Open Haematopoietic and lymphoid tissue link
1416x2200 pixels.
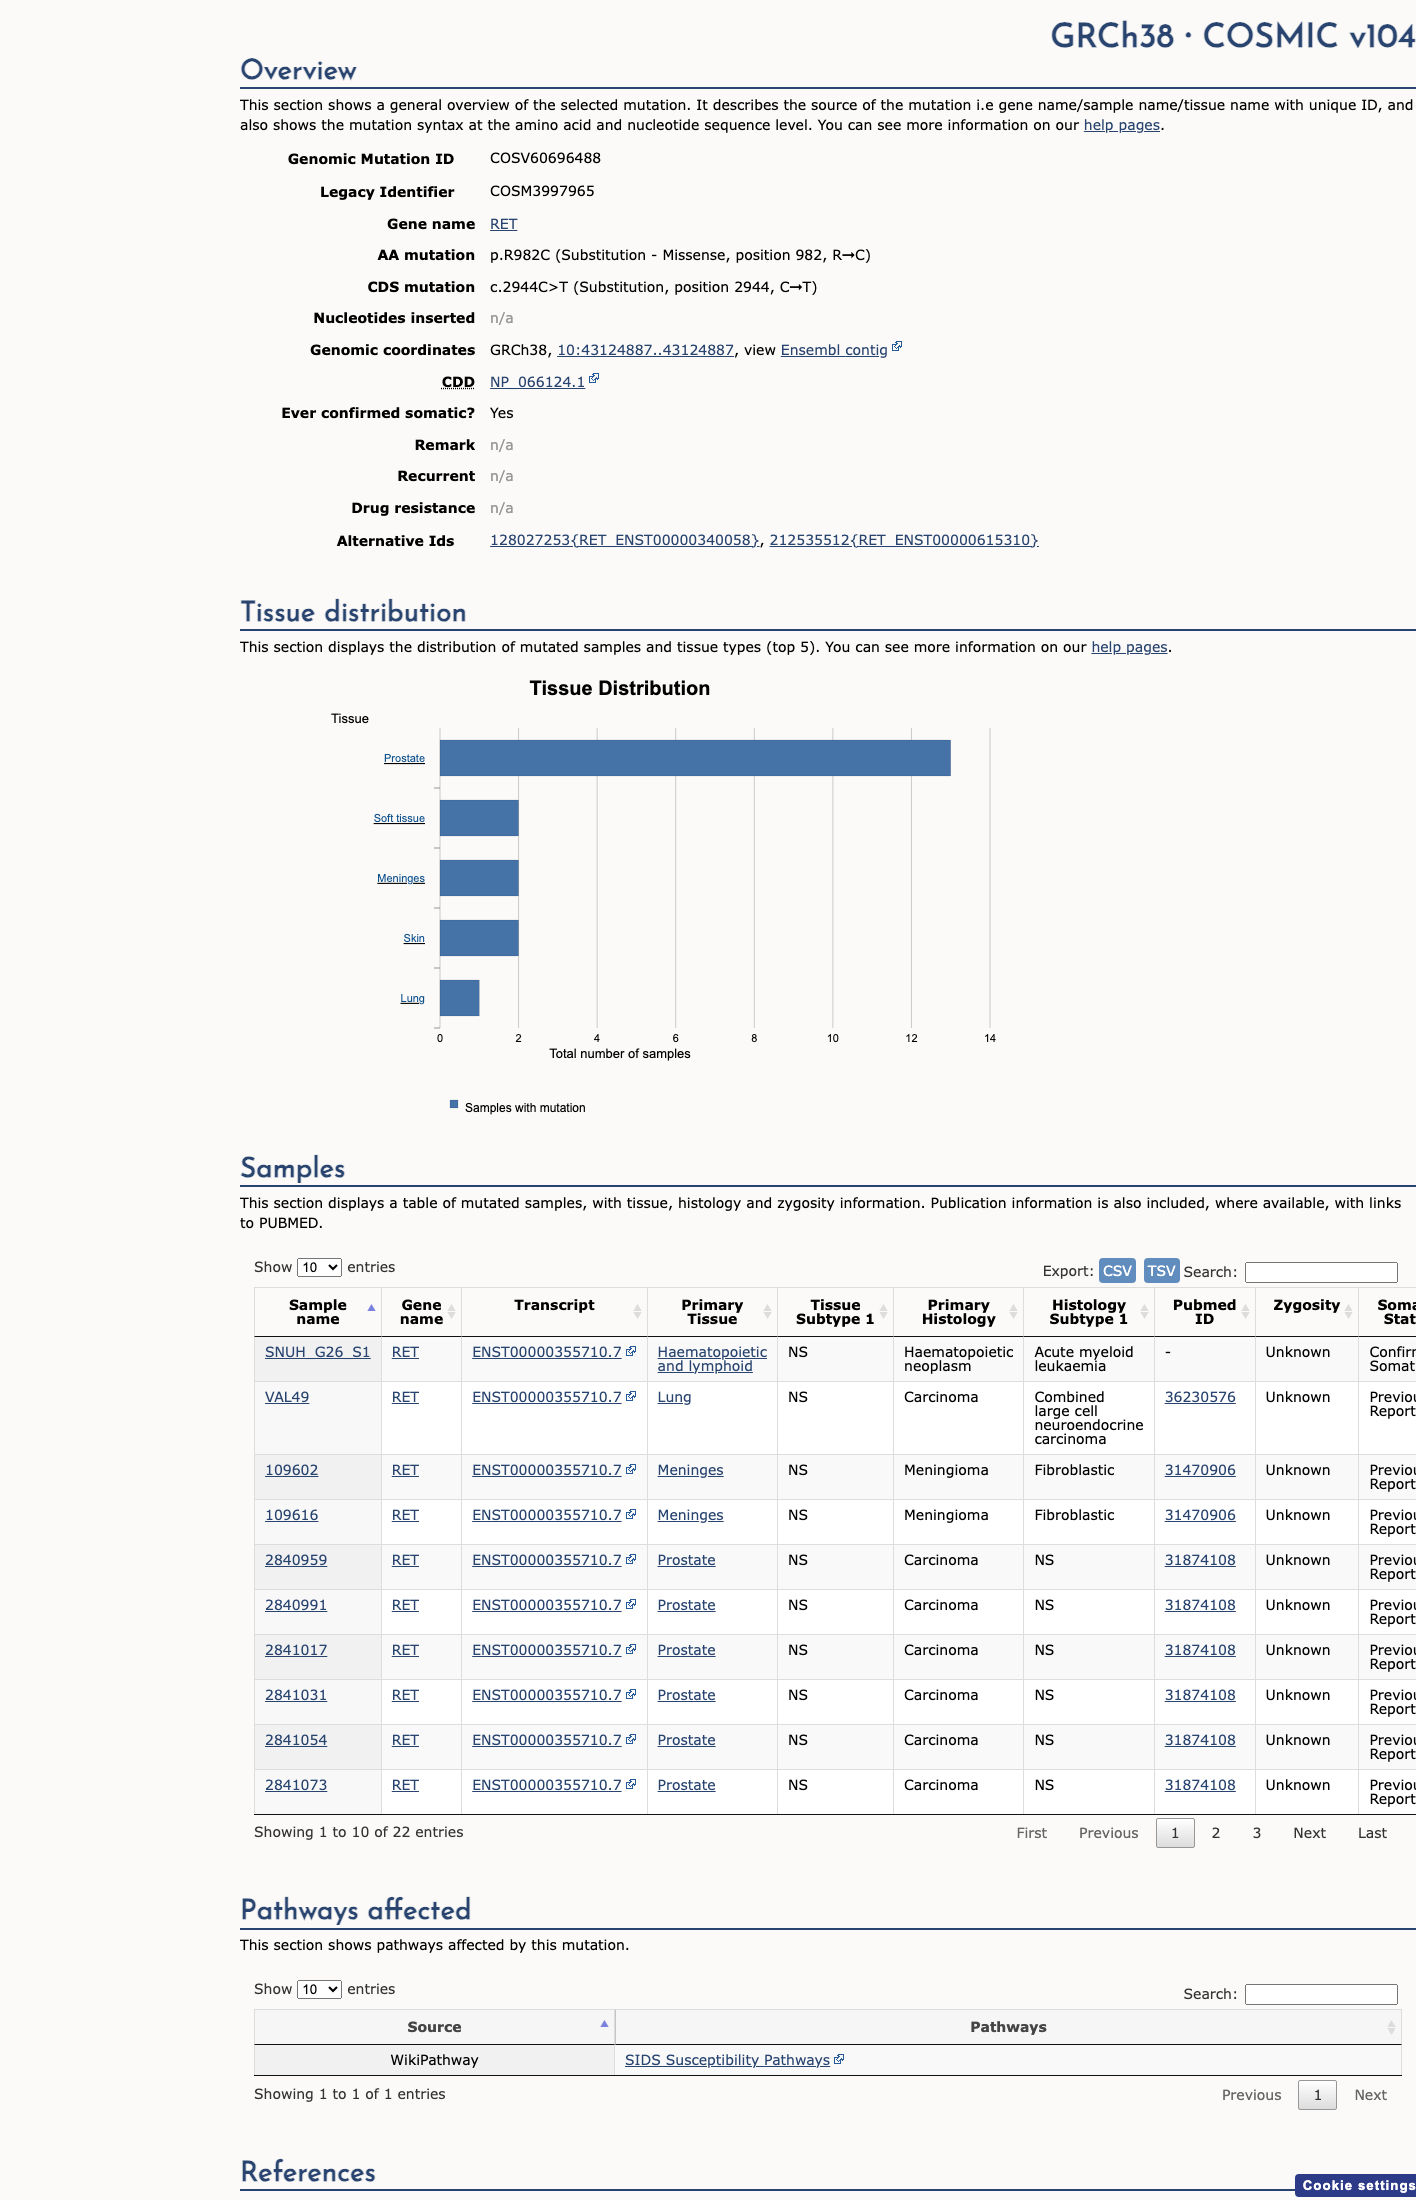coord(712,1359)
